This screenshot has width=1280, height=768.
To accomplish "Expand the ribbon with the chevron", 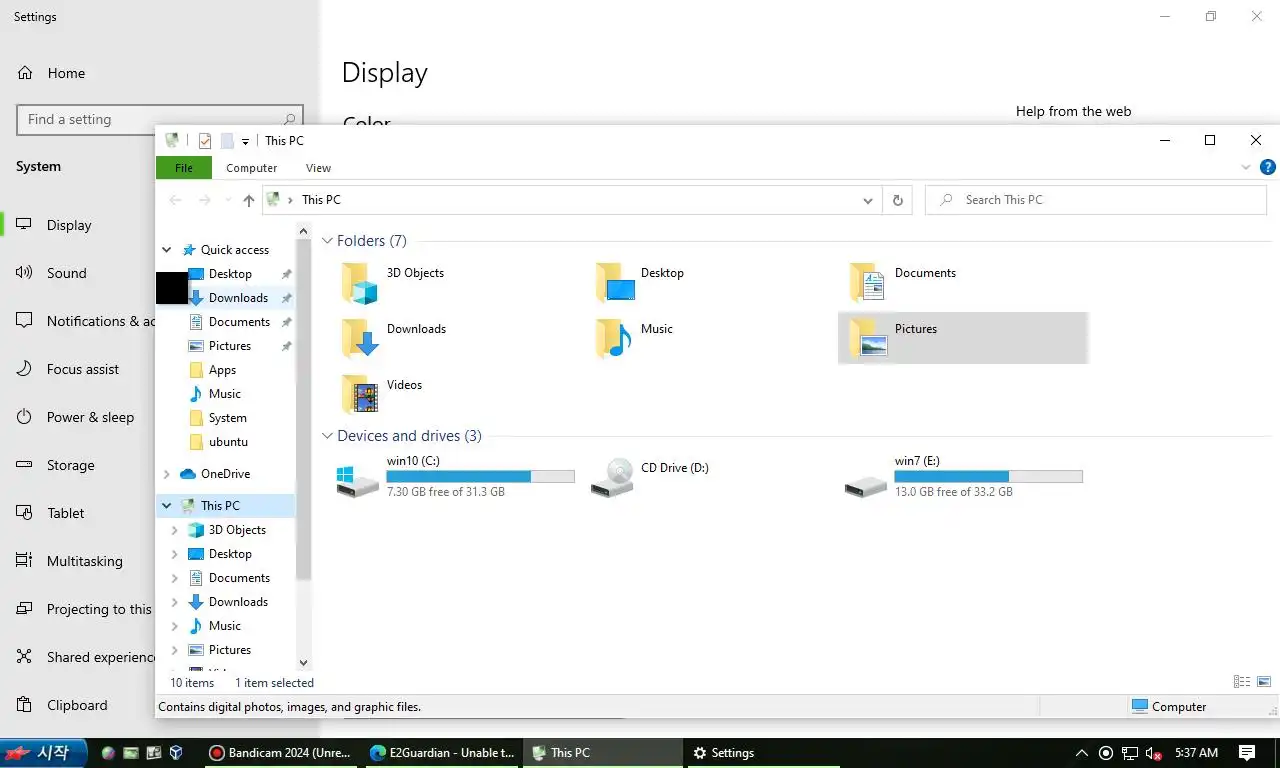I will coord(1246,168).
